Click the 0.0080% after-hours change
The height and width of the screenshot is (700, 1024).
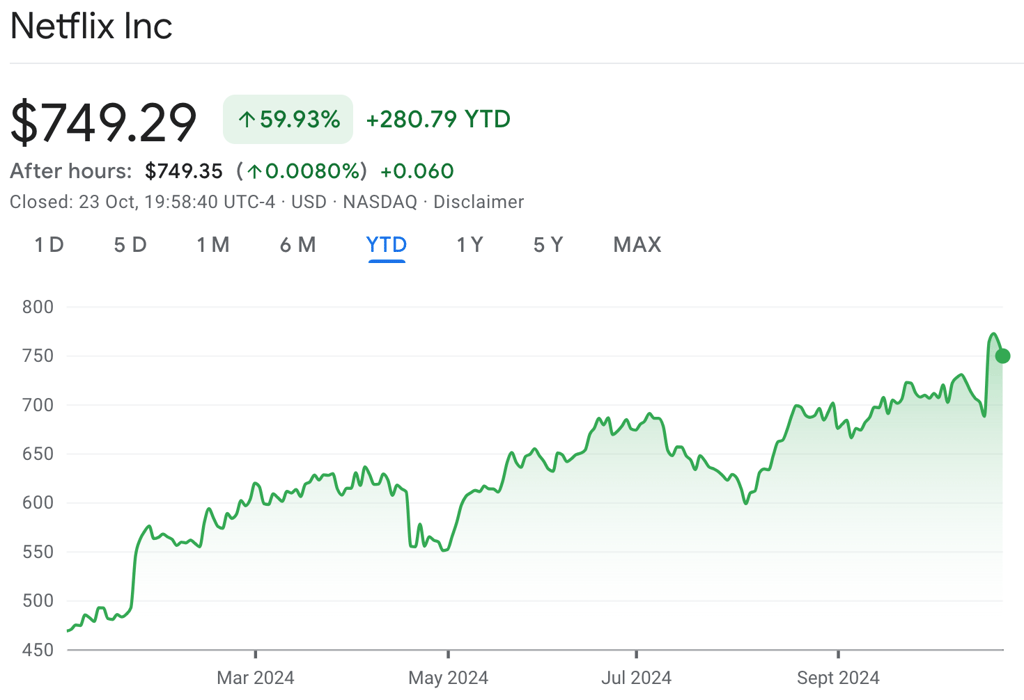pos(302,171)
